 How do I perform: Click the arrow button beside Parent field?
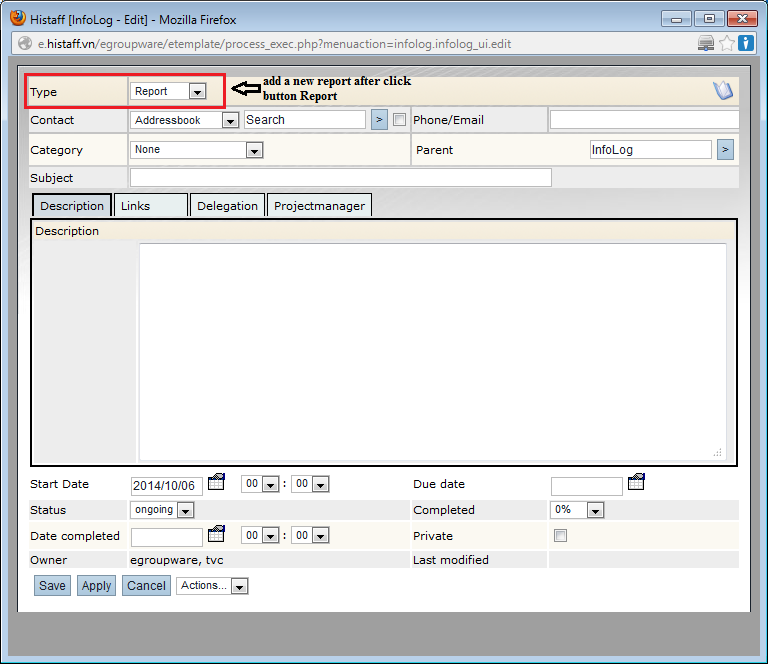725,150
